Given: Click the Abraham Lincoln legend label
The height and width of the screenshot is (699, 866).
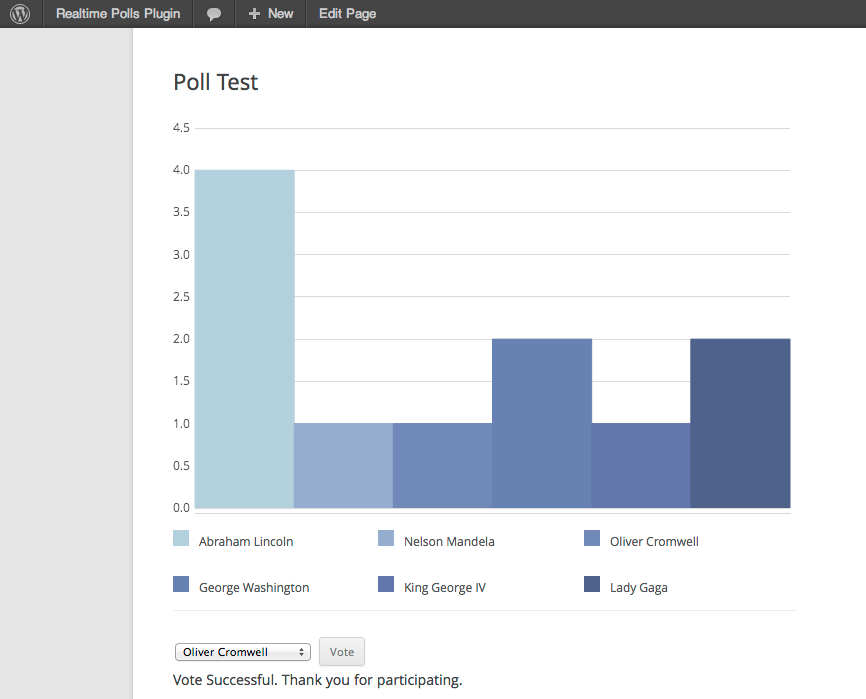Looking at the screenshot, I should [x=246, y=542].
